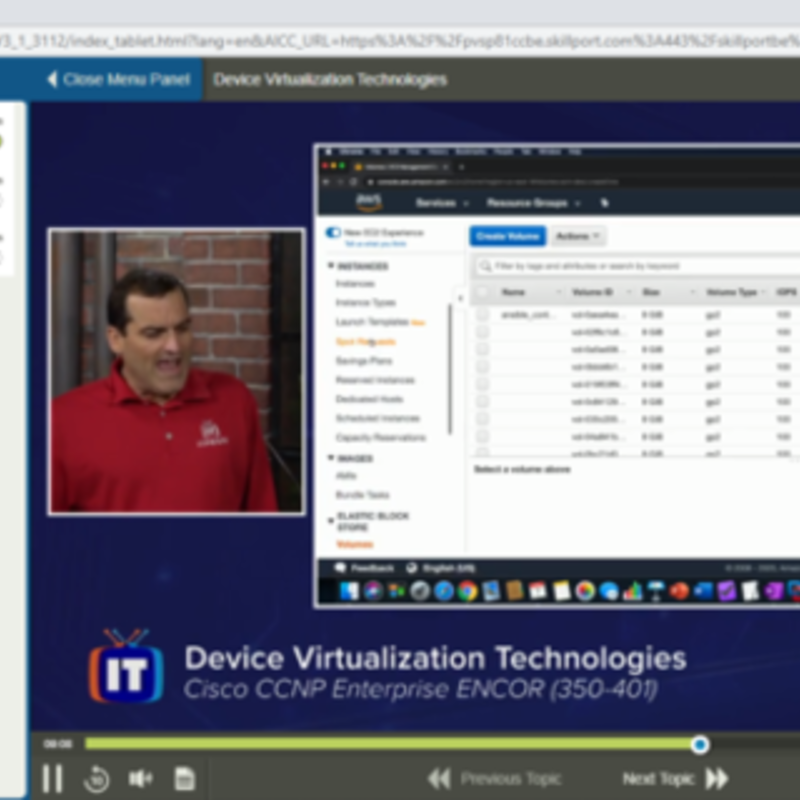The width and height of the screenshot is (800, 800).
Task: Go to Previous Topic
Action: pos(511,779)
